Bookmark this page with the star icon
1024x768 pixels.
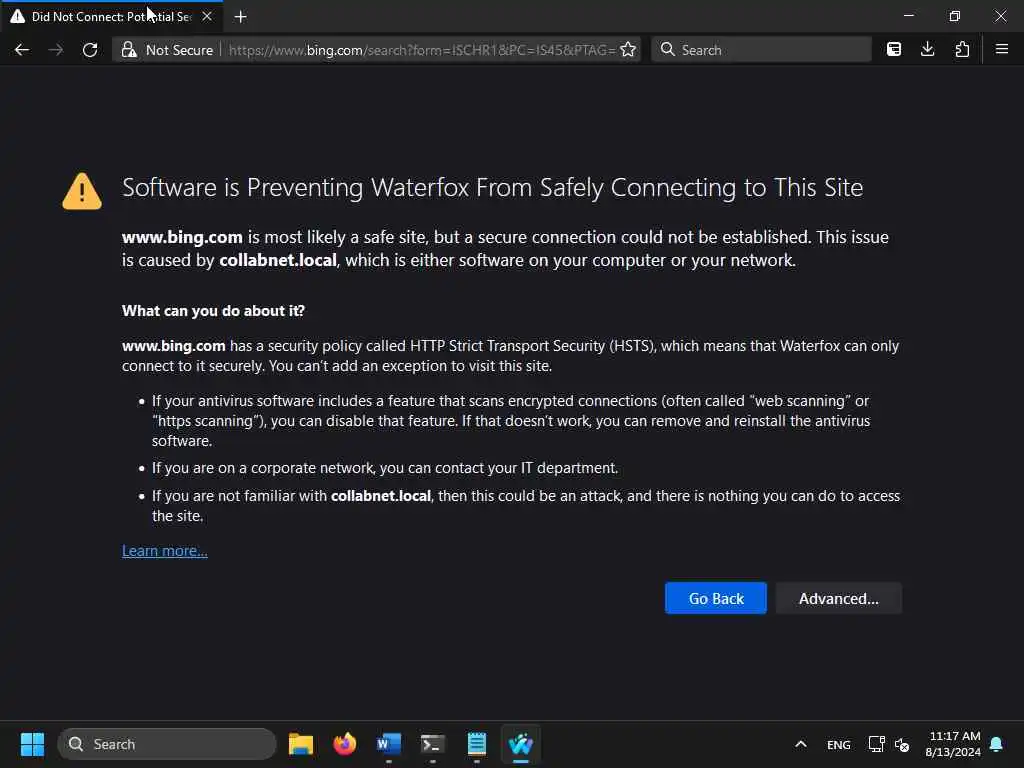pyautogui.click(x=628, y=50)
